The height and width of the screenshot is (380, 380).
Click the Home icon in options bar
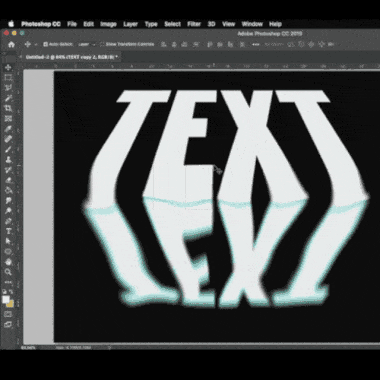(11, 44)
